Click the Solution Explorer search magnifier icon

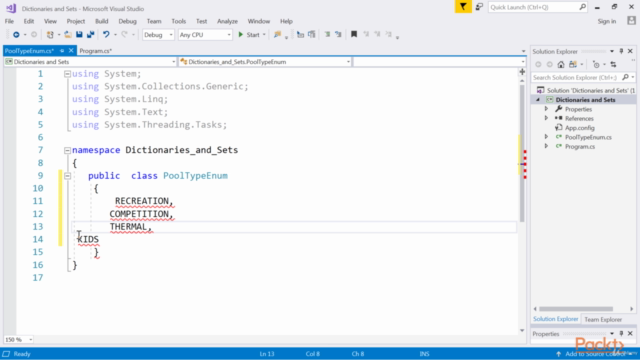tap(625, 77)
